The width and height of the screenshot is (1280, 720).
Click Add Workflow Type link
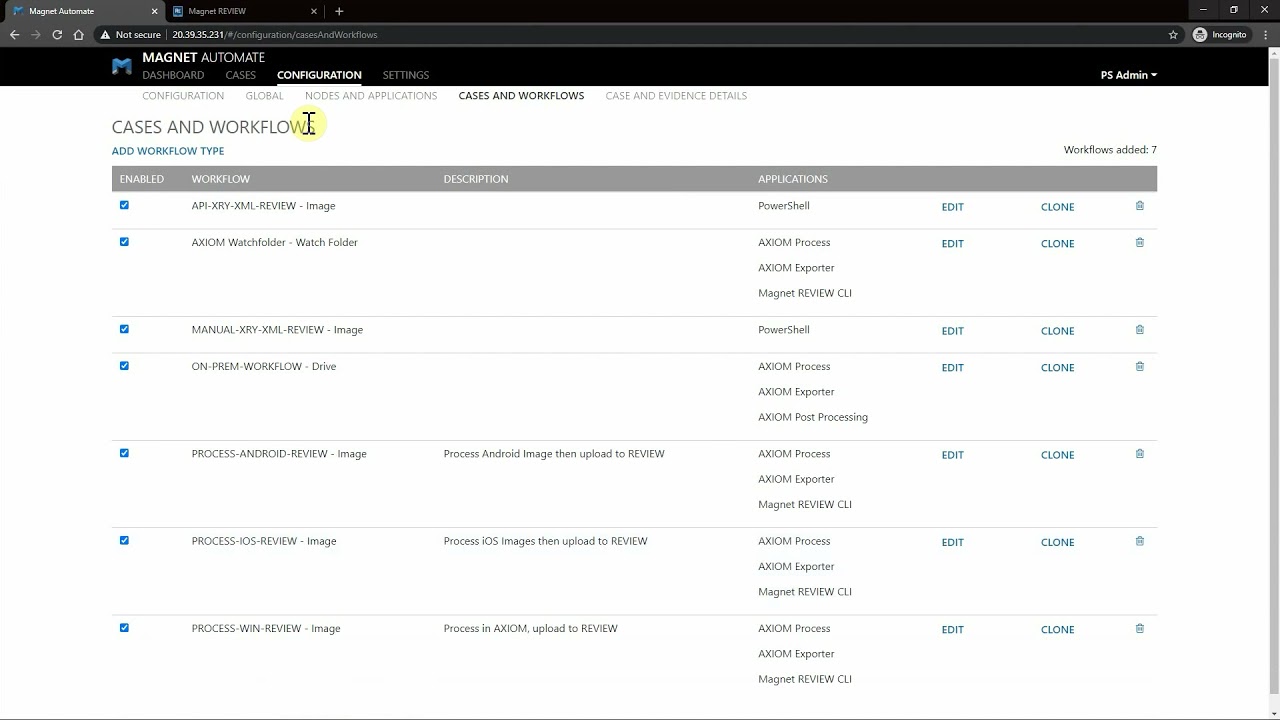click(168, 151)
